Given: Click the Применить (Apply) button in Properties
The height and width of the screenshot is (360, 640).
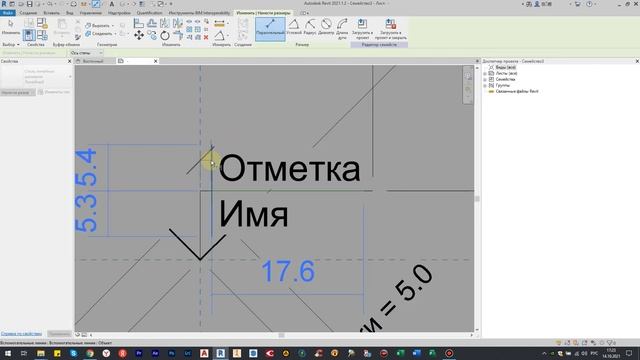Looking at the screenshot, I should tap(59, 334).
